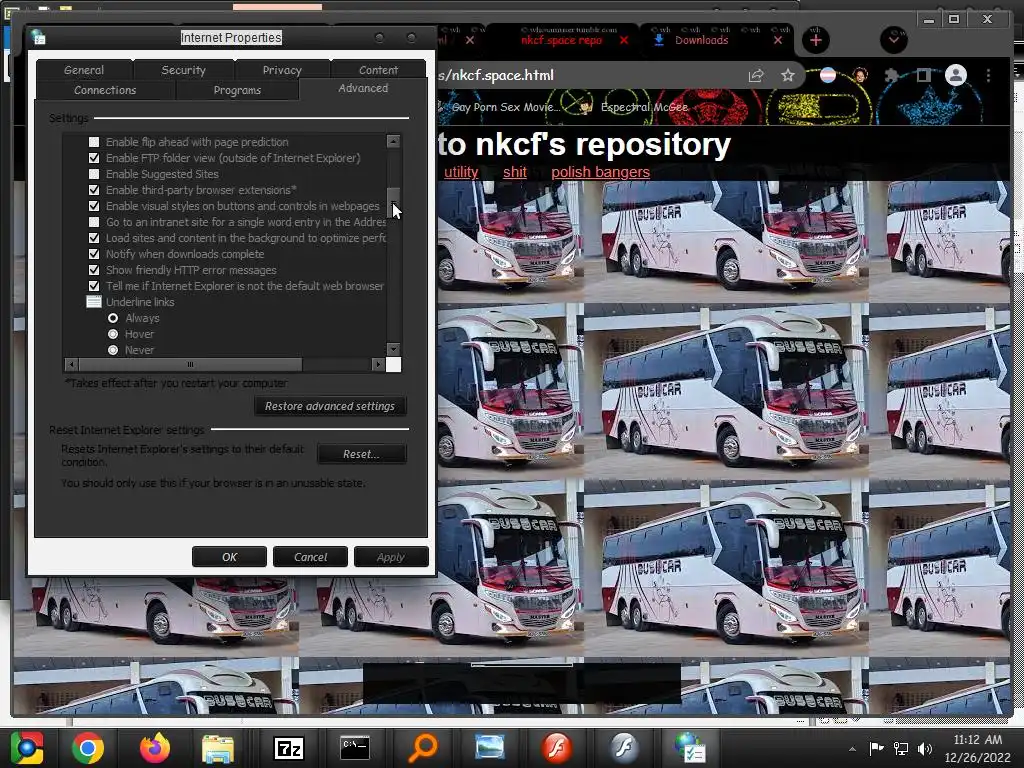This screenshot has width=1024, height=768.
Task: Open the Internet Properties taskbar icon
Action: click(x=690, y=748)
